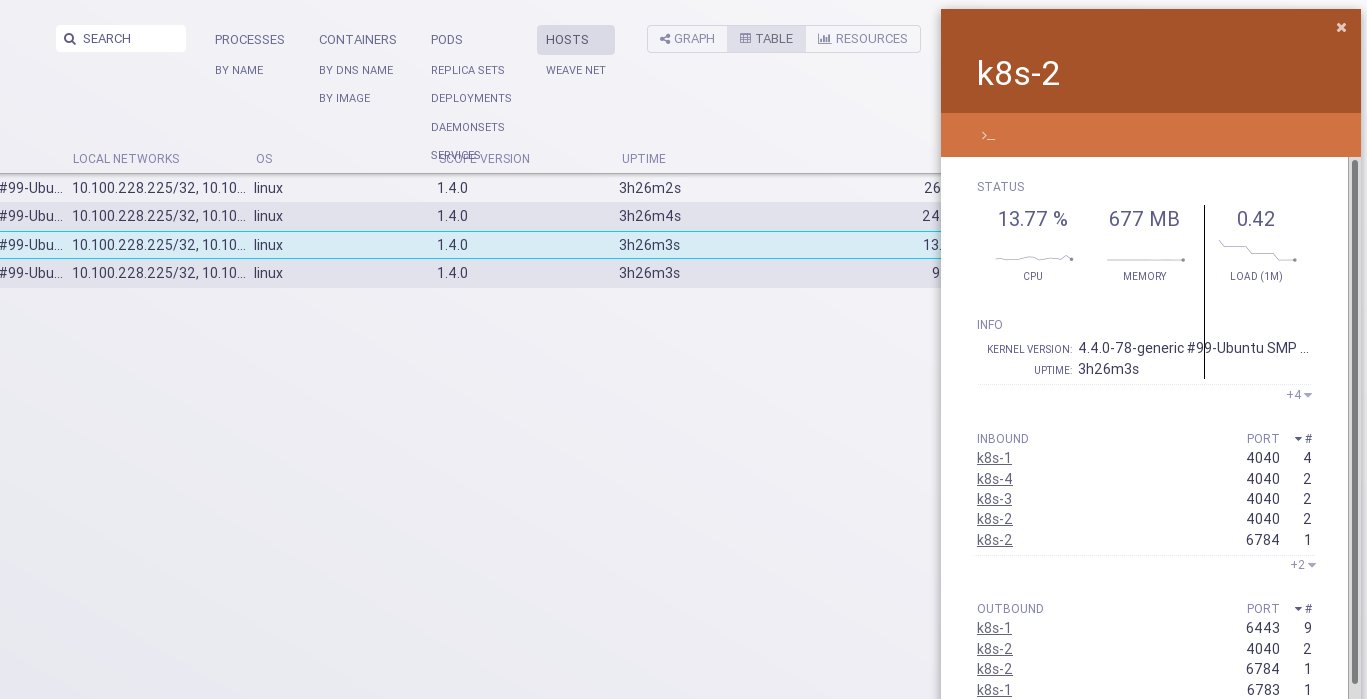Open outbound k8s-1 link on port 6443
This screenshot has width=1367, height=699.
point(994,629)
